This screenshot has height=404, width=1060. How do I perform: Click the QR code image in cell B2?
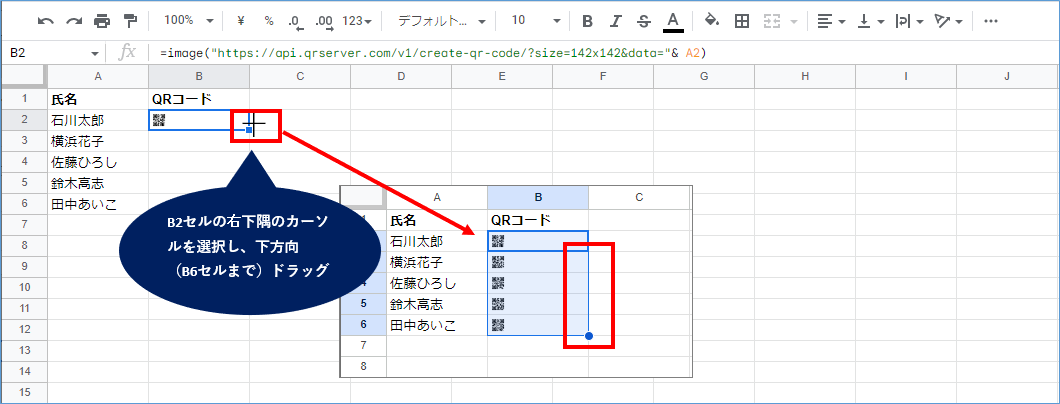click(x=159, y=120)
